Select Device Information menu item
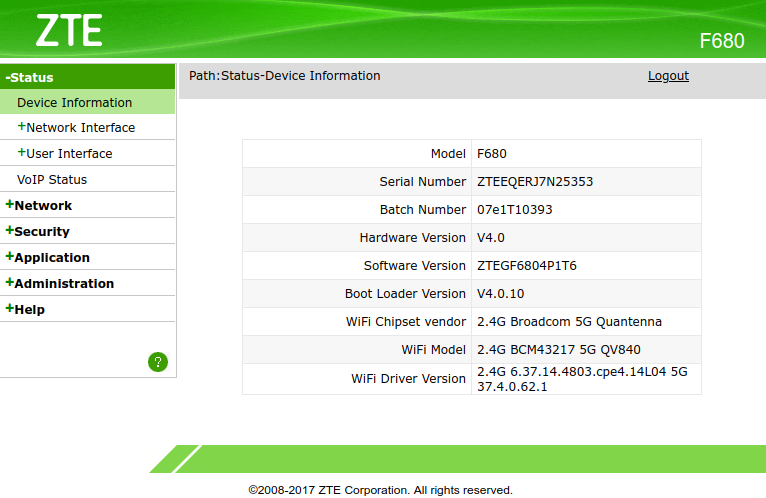The image size is (766, 498). (74, 103)
